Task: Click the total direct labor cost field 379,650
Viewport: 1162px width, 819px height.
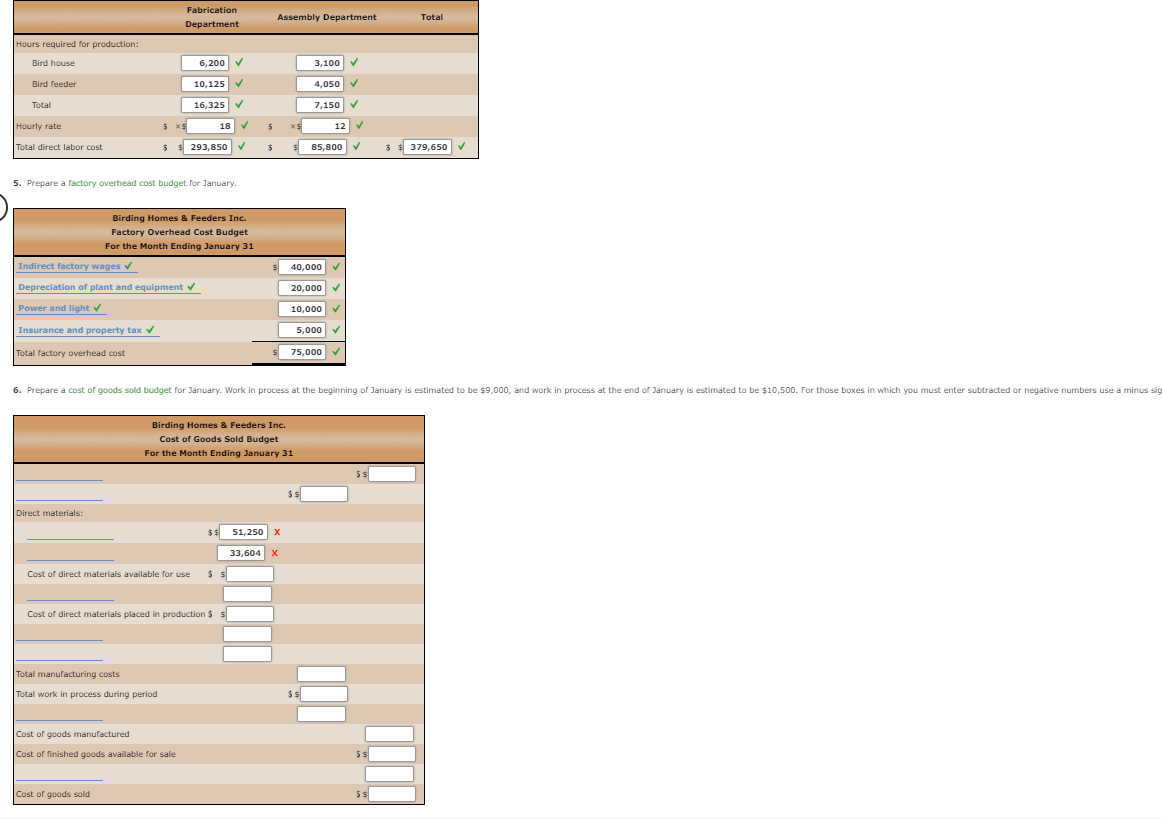Action: coord(428,147)
